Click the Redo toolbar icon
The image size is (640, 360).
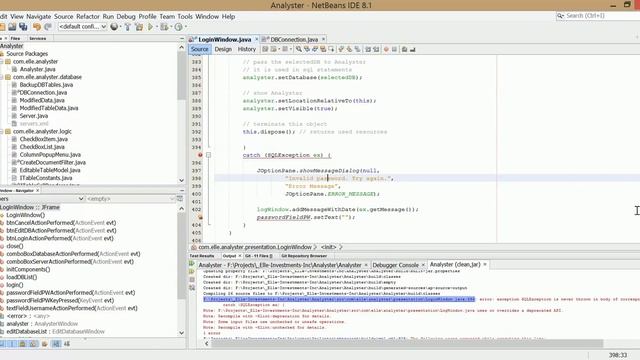coord(48,27)
